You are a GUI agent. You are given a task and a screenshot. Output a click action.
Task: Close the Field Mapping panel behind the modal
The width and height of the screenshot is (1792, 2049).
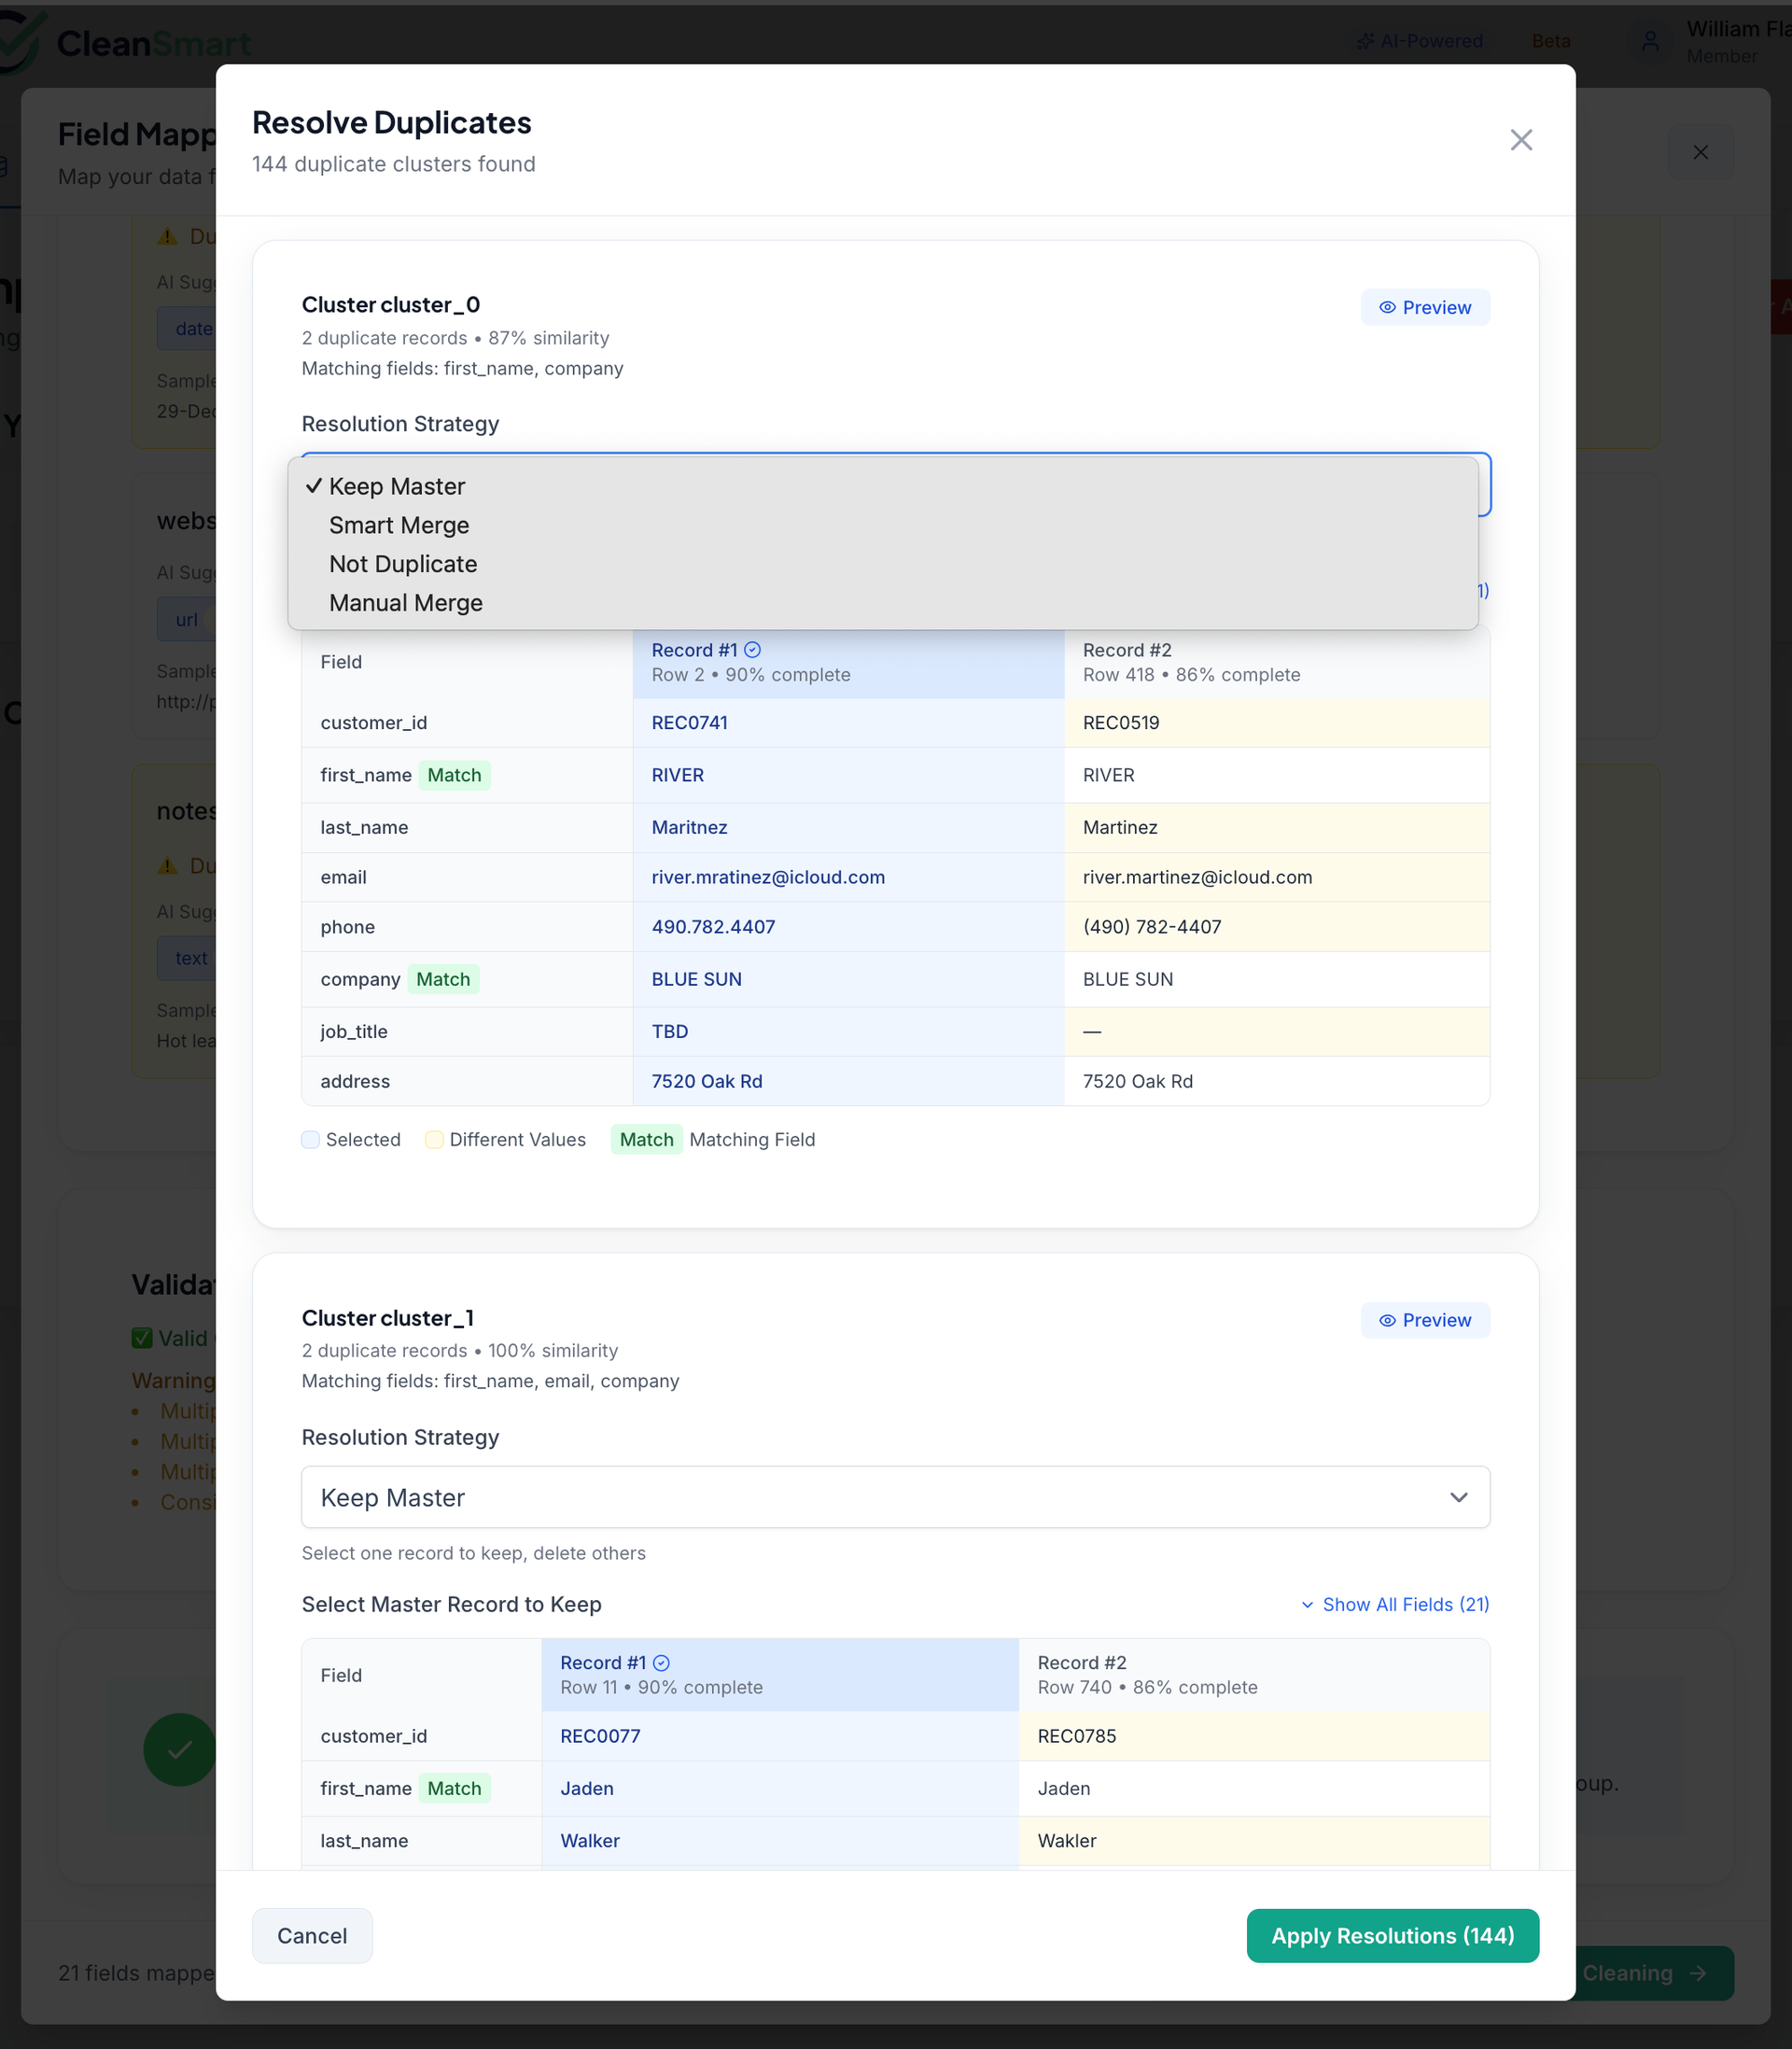click(1700, 152)
